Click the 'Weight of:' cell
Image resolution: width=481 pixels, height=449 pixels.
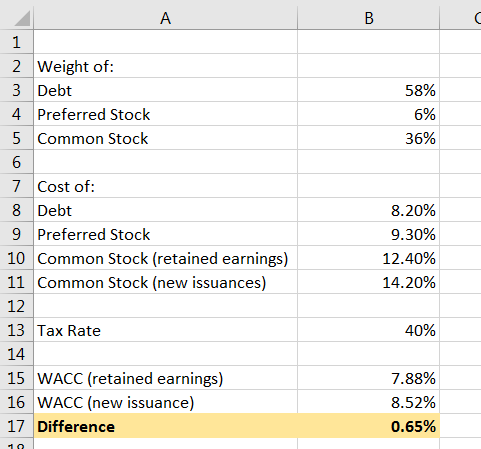(x=166, y=66)
